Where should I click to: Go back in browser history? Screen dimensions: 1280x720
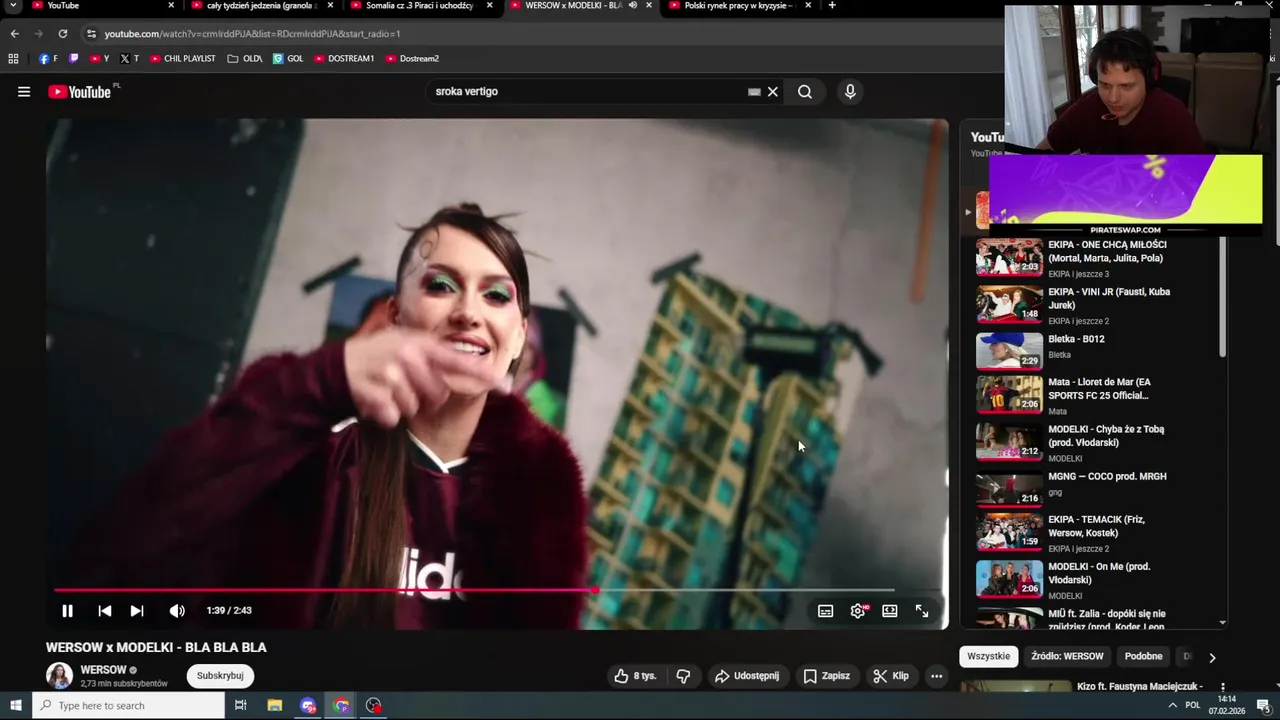[x=14, y=33]
